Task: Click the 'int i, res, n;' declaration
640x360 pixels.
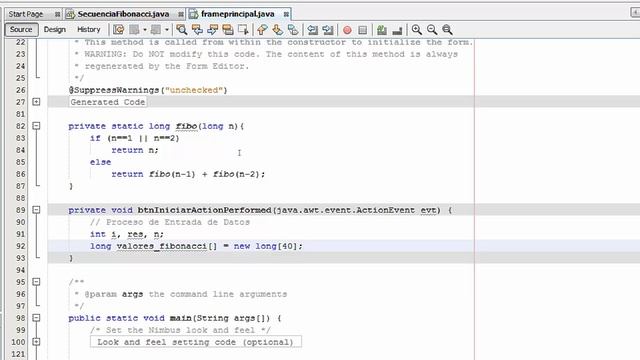Action: click(x=127, y=234)
